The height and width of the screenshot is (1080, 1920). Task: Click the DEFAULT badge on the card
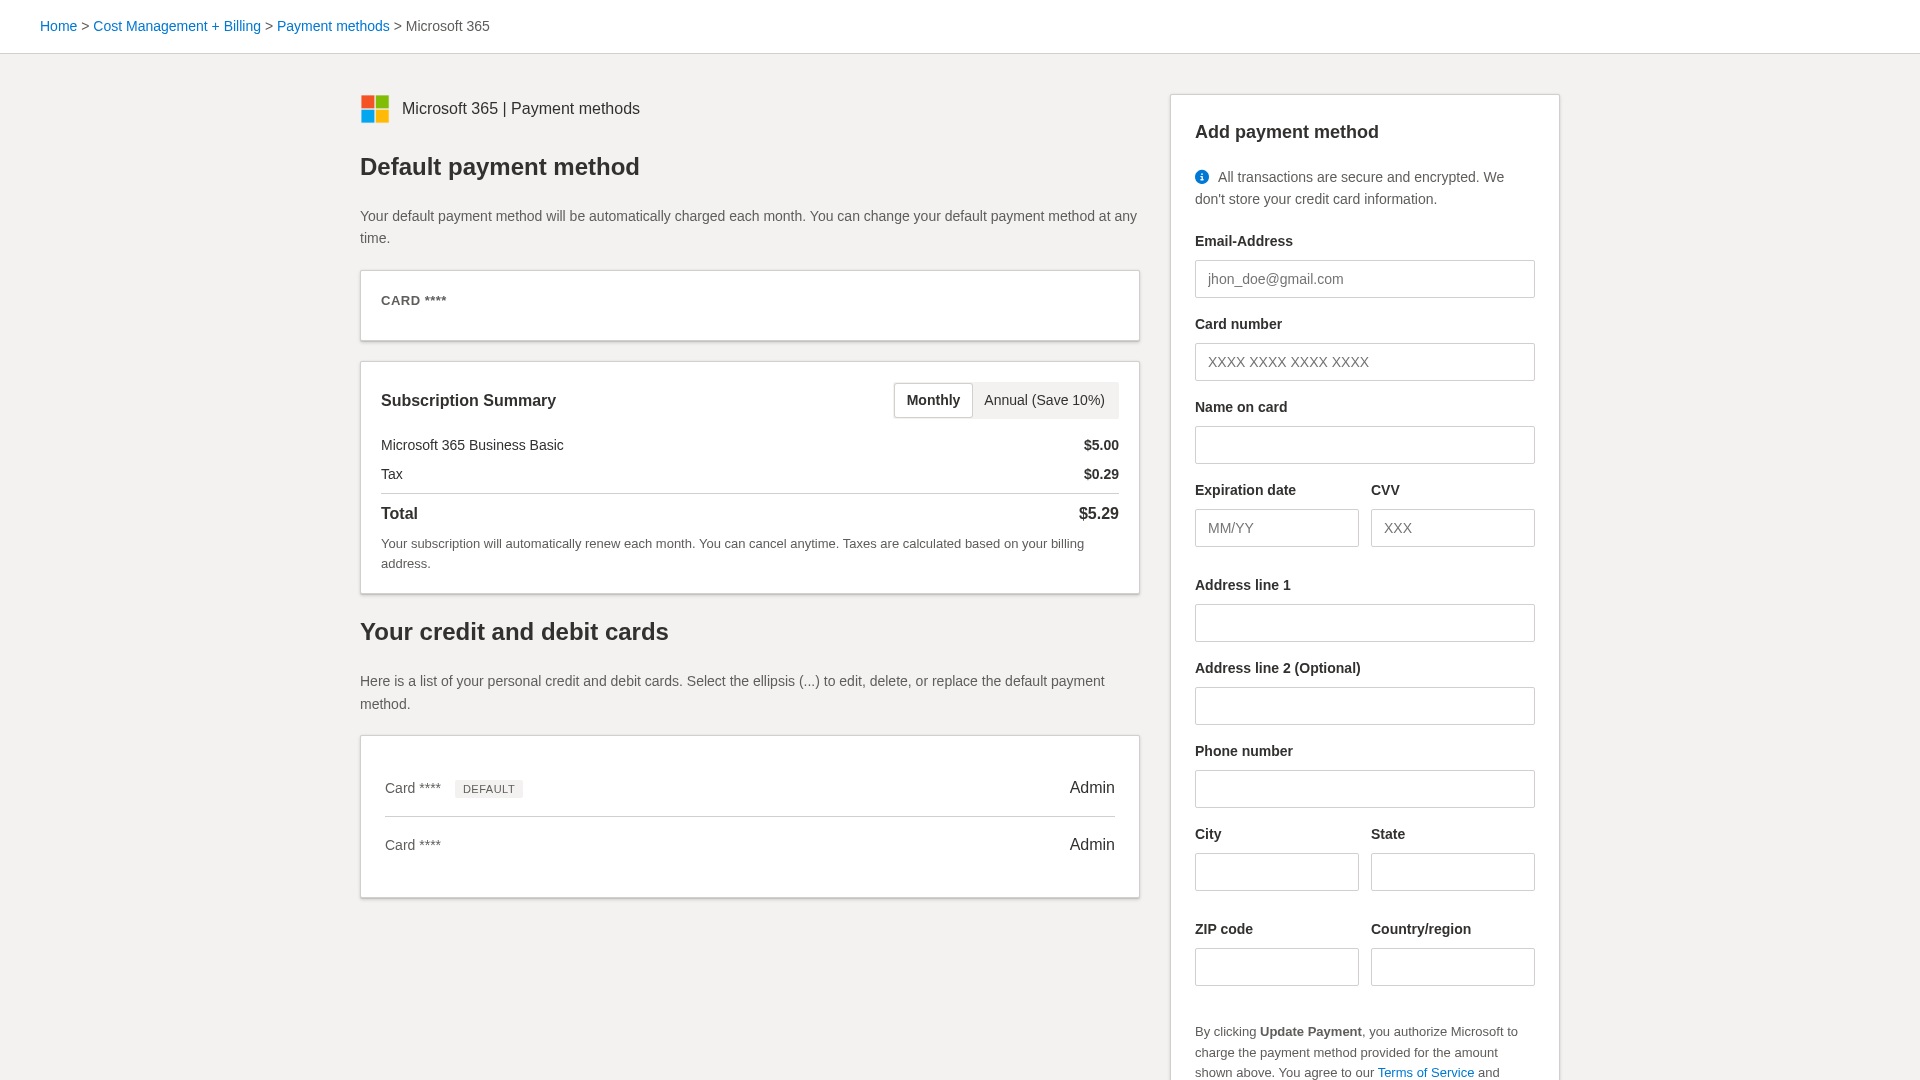pos(488,789)
